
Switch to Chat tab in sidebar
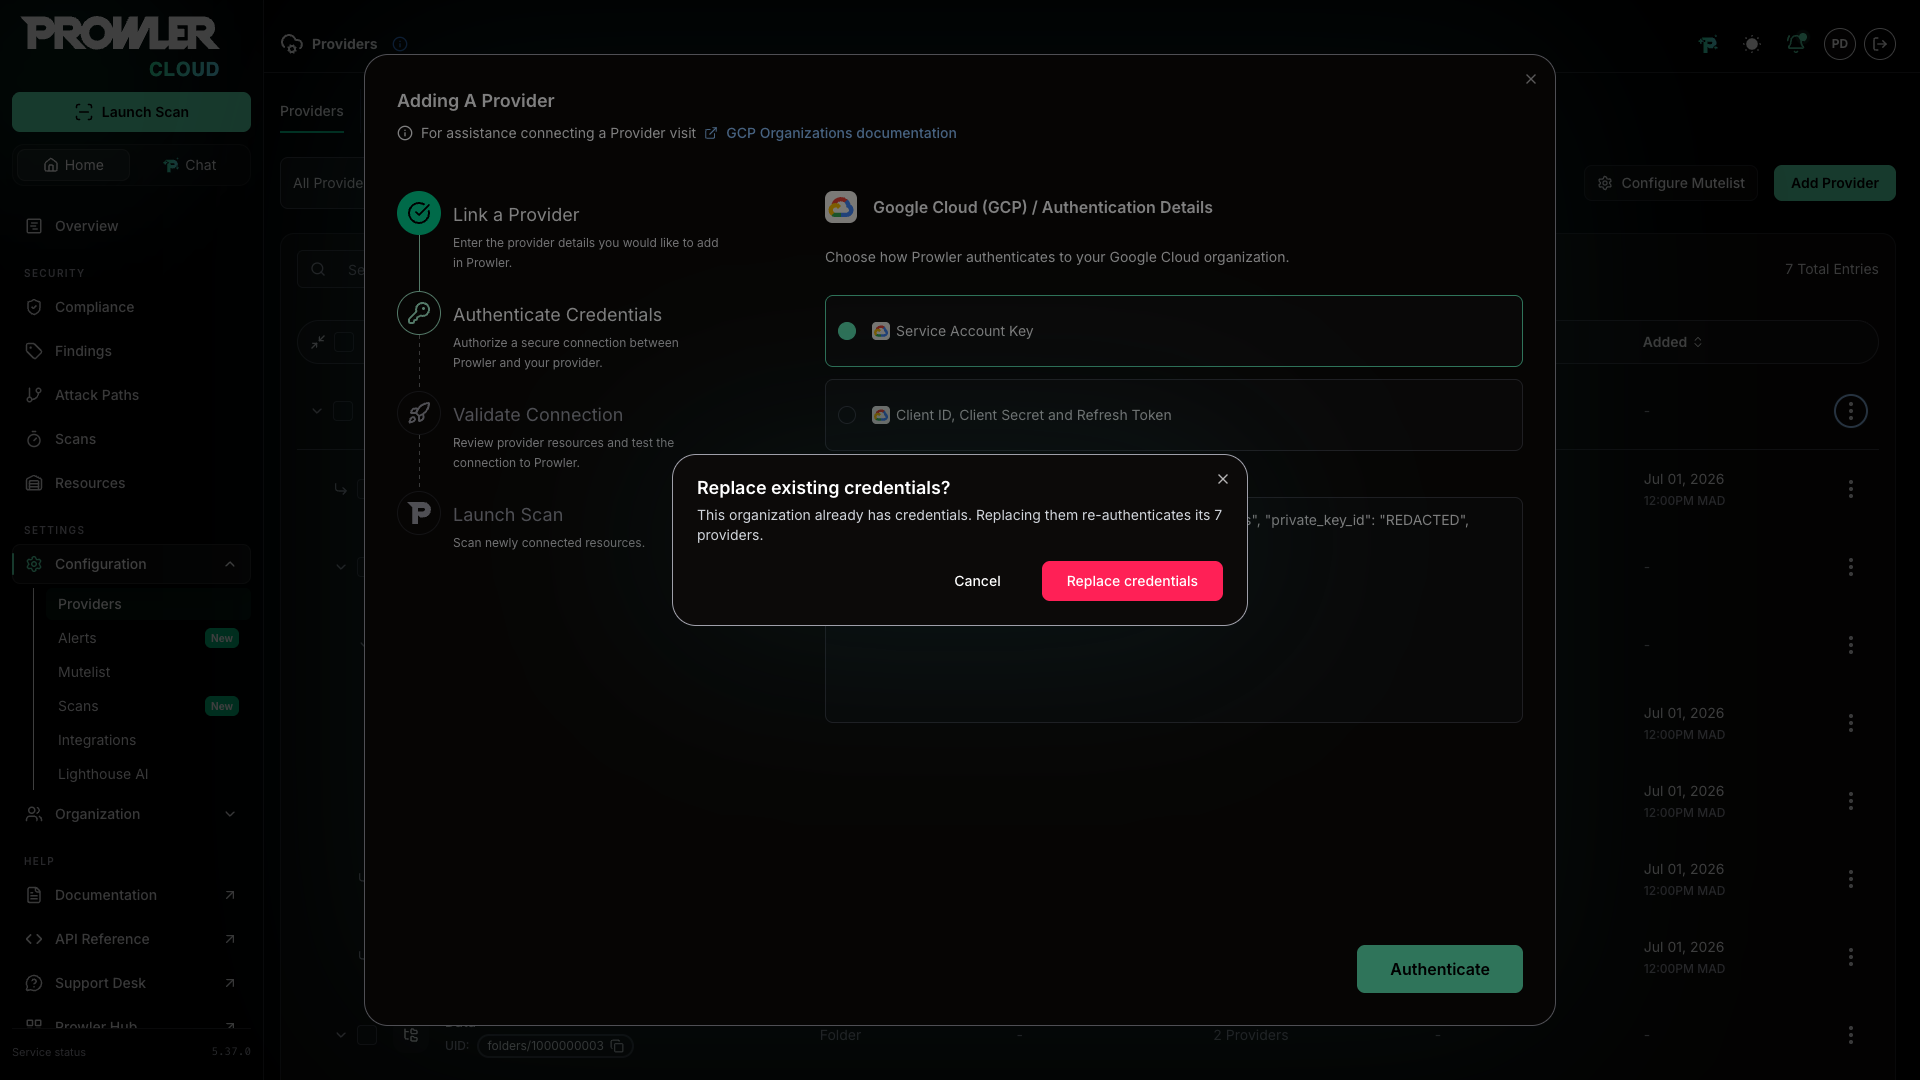point(189,165)
